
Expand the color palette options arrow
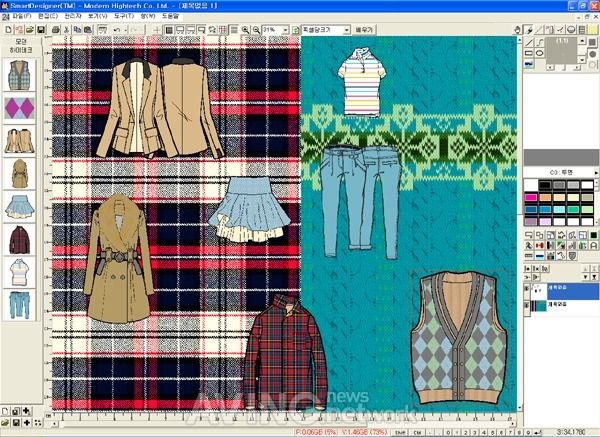pos(596,173)
